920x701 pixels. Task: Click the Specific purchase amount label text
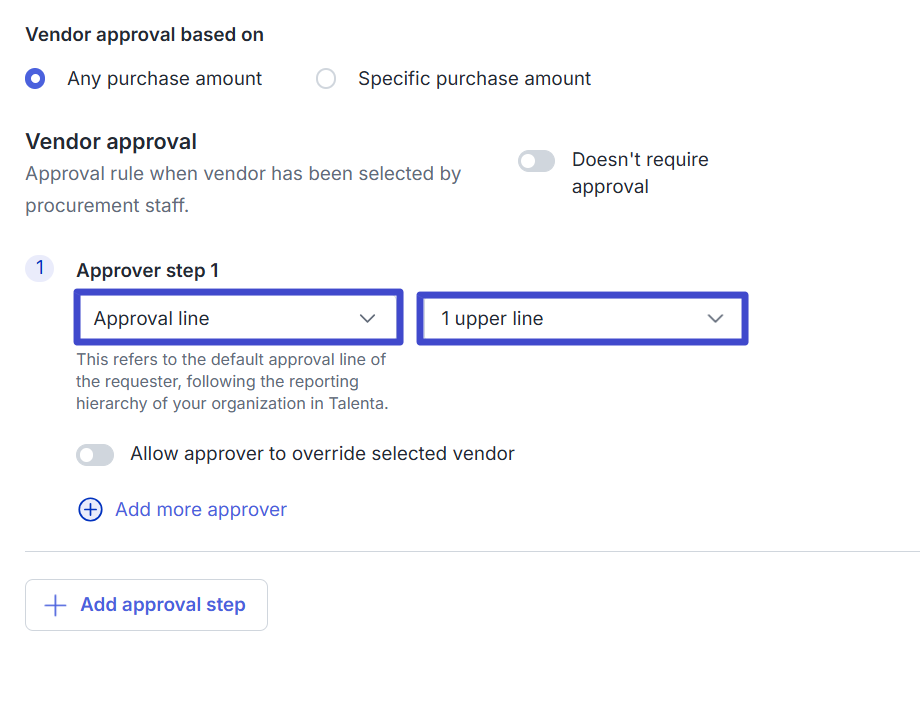click(x=474, y=79)
